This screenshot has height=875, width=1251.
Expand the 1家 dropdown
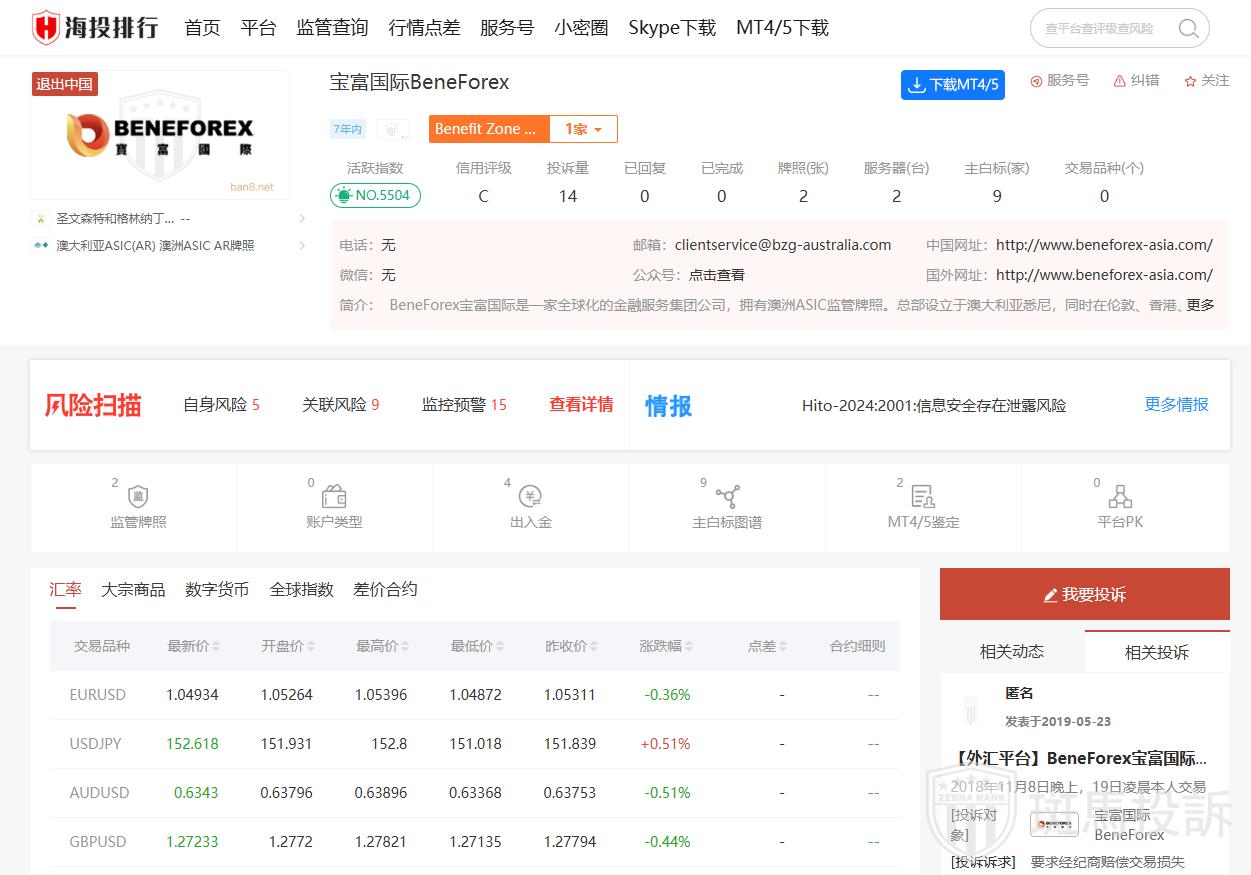pos(583,129)
